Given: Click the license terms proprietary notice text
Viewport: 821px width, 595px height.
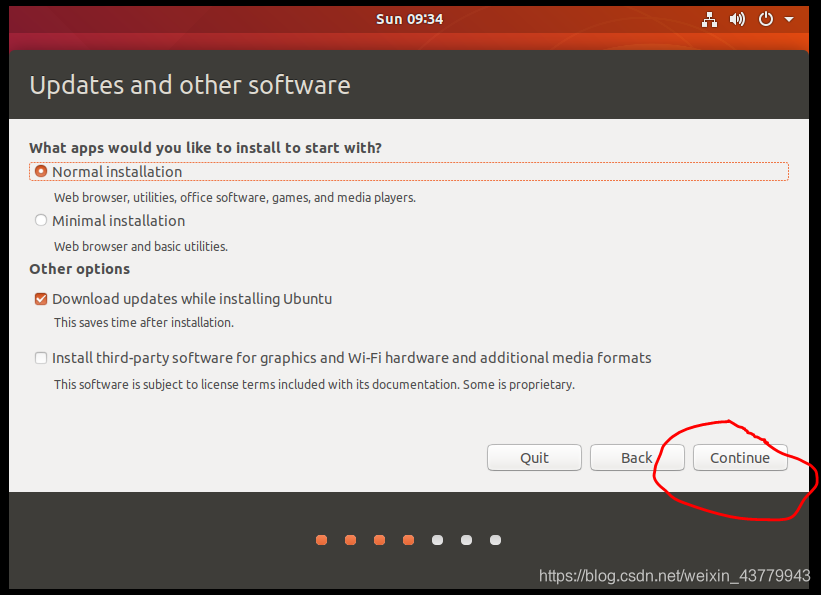Looking at the screenshot, I should (x=314, y=384).
